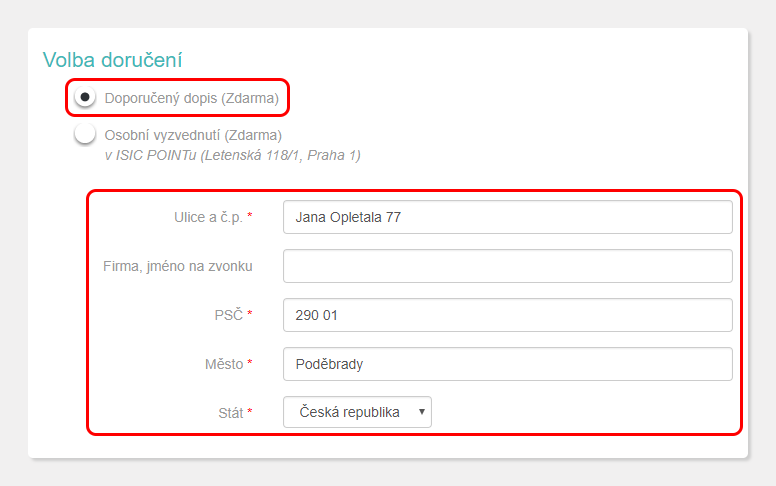The width and height of the screenshot is (776, 486).
Task: Click the 'Volba doručení' heading
Action: coord(112,60)
